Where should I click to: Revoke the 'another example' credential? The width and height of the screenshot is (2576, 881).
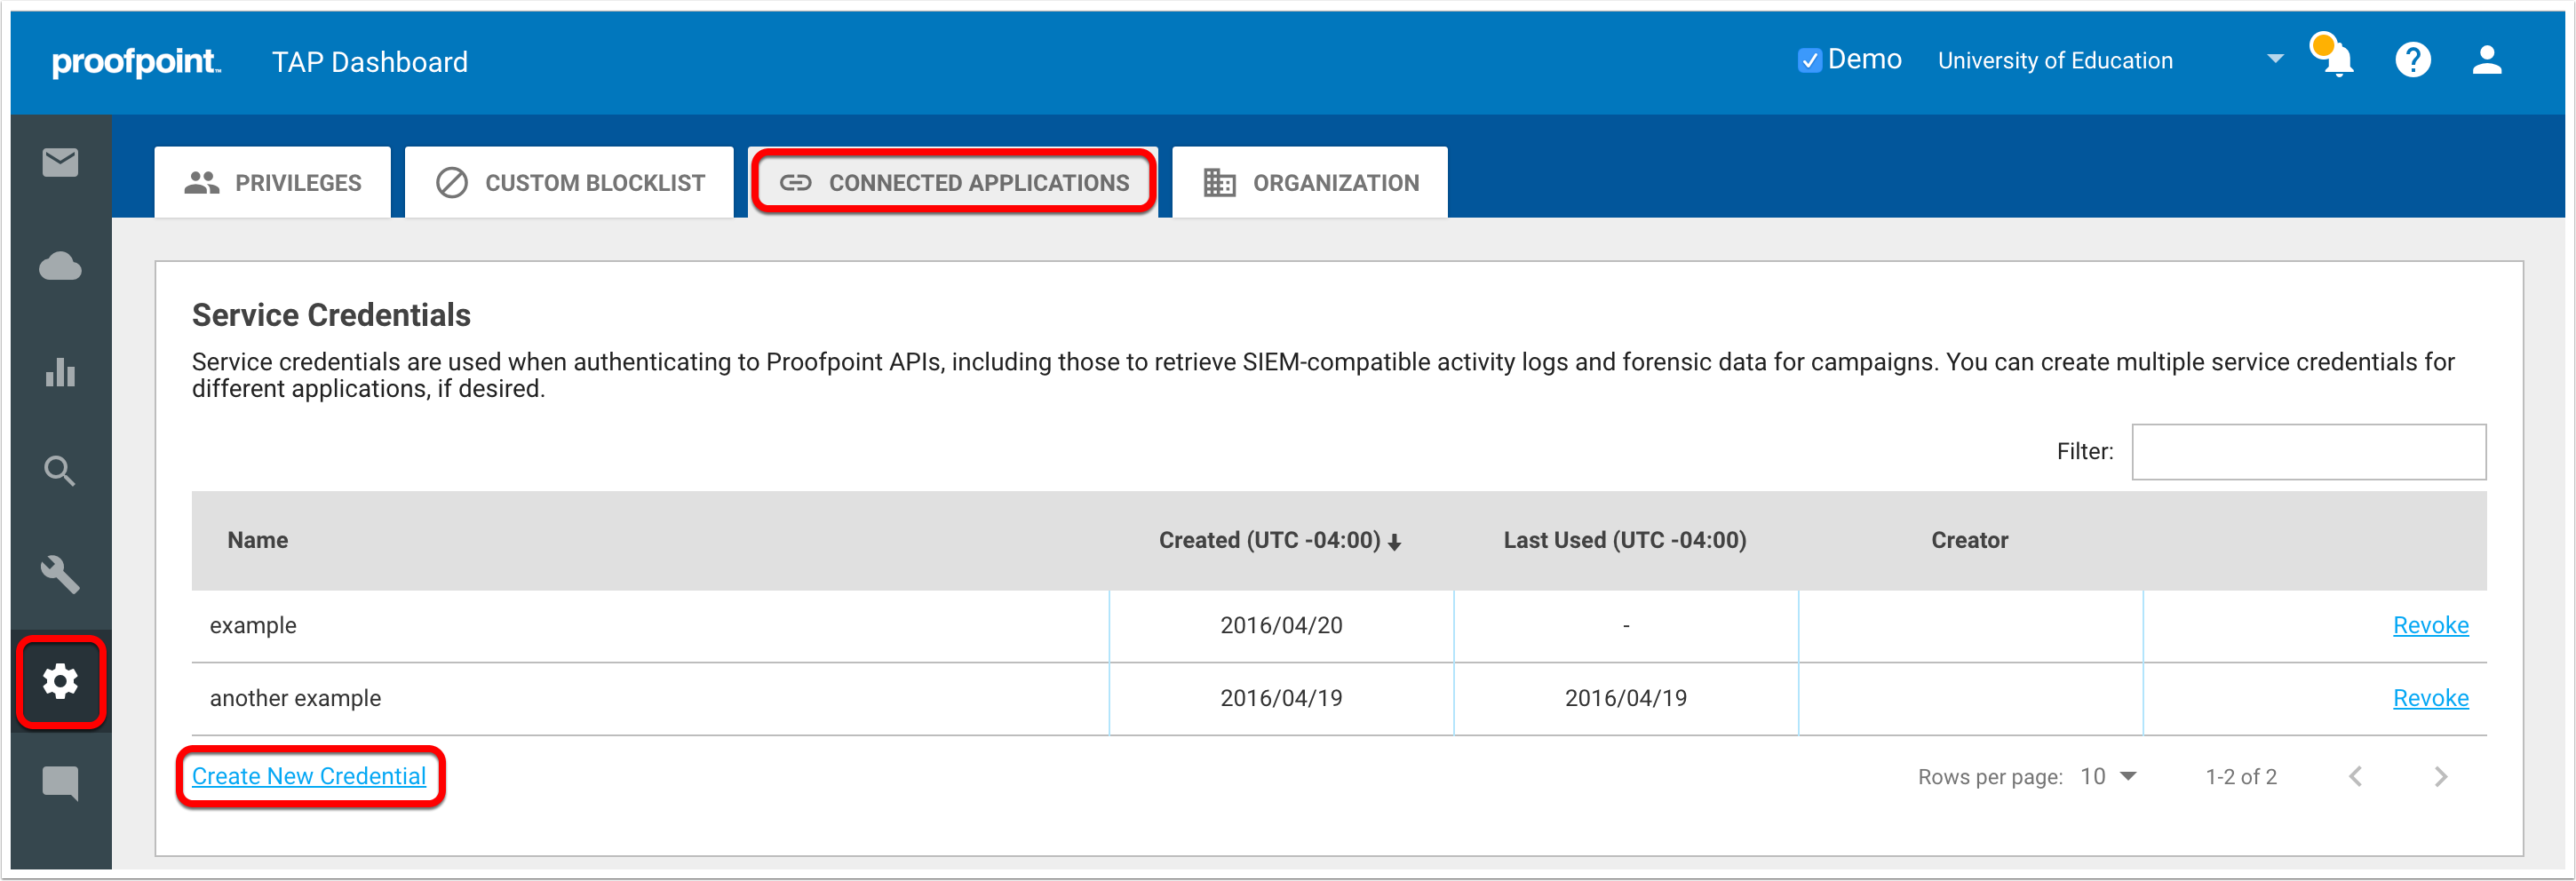(x=2430, y=698)
